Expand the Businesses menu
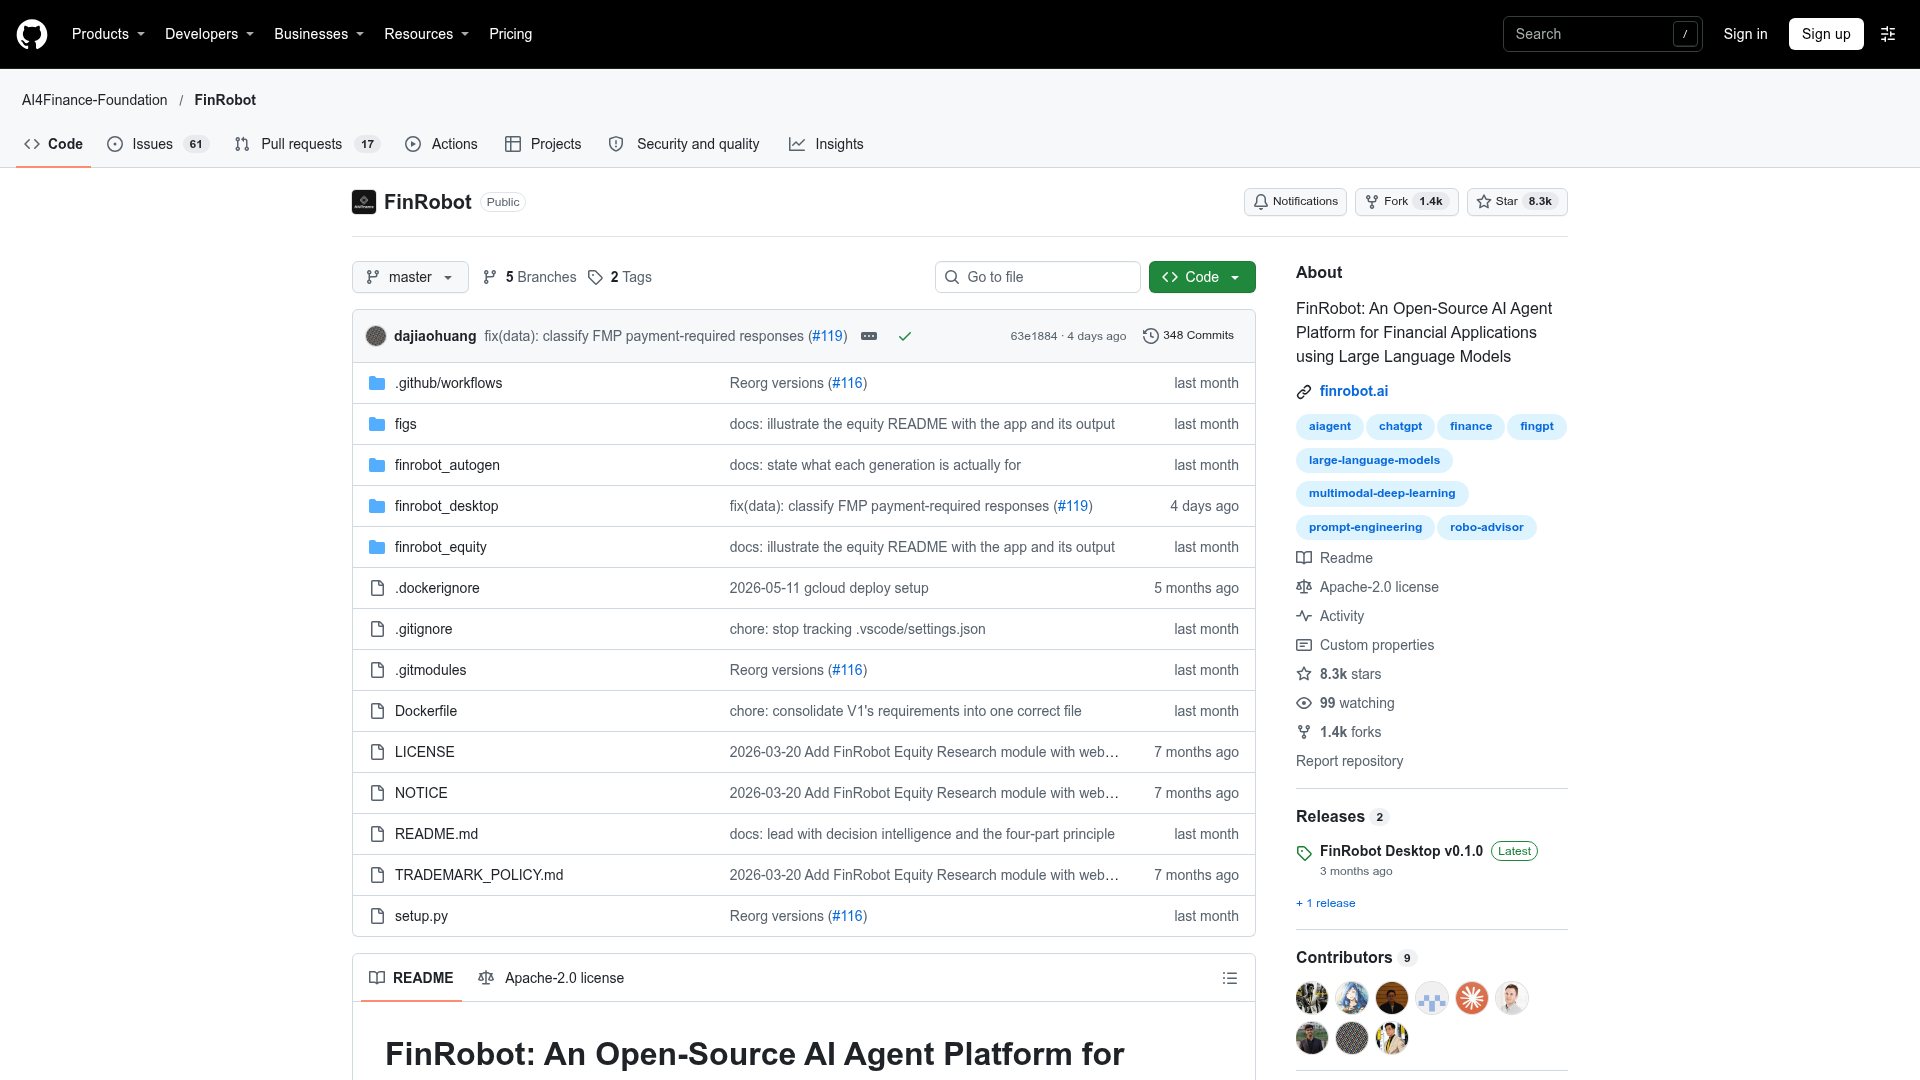Viewport: 1920px width, 1080px height. click(x=319, y=34)
